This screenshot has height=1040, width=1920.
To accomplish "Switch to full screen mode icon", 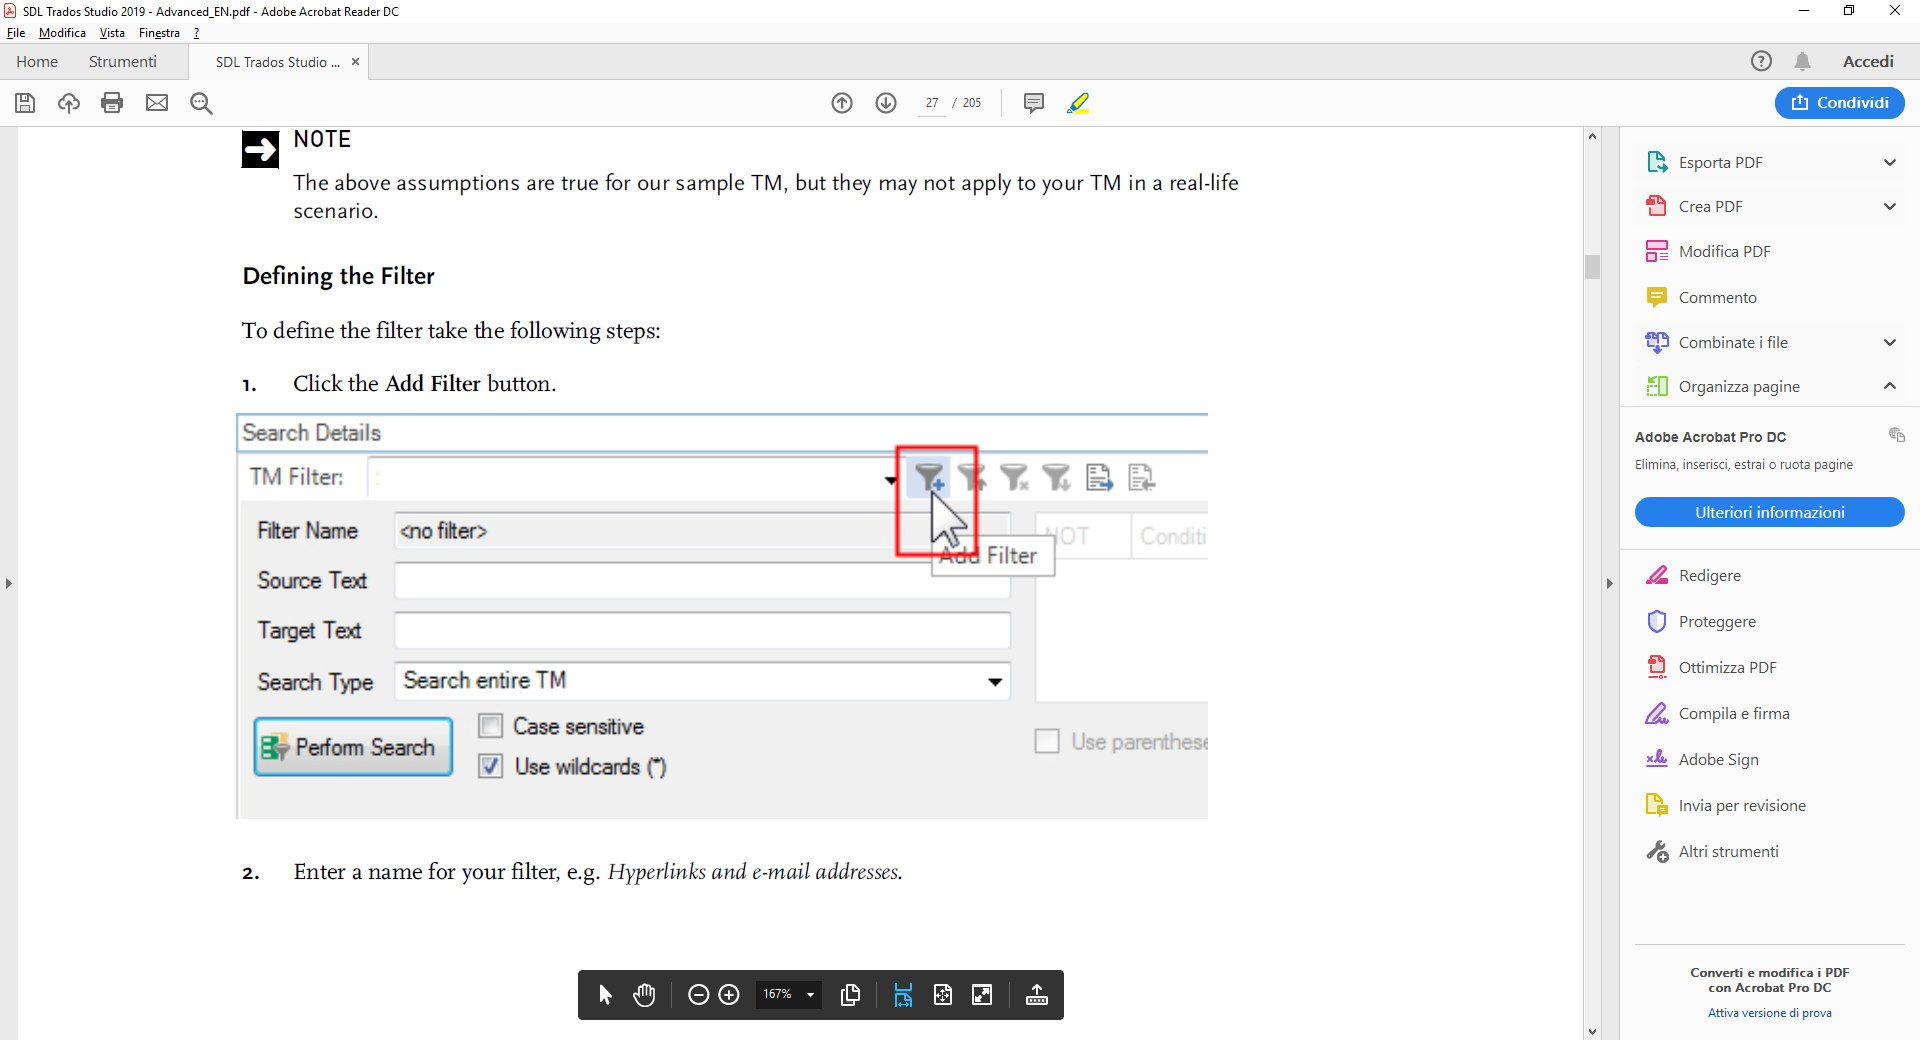I will pyautogui.click(x=982, y=995).
